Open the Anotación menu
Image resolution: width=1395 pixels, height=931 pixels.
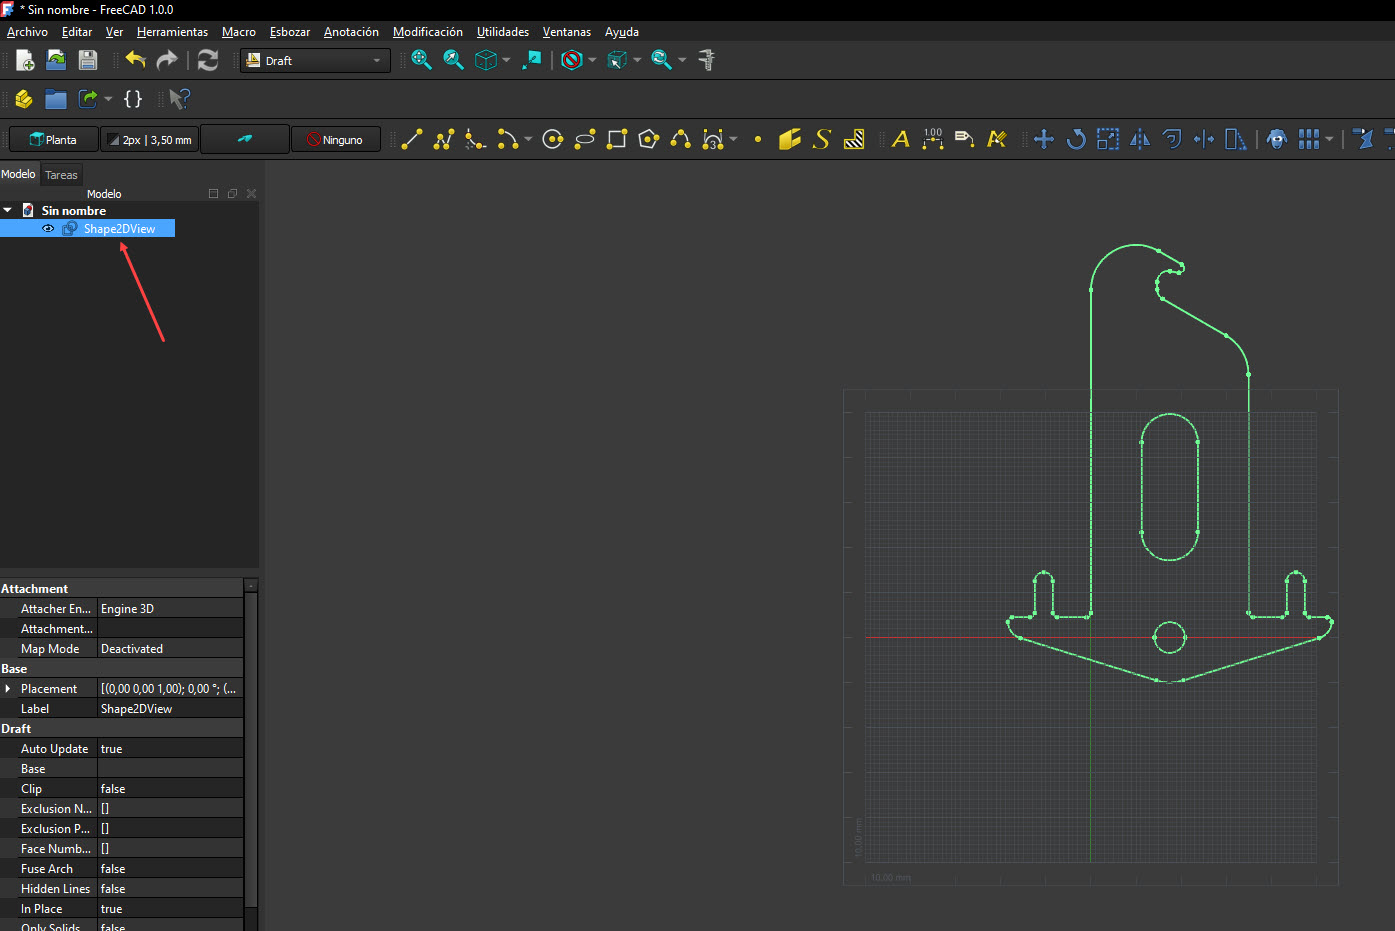click(x=351, y=32)
